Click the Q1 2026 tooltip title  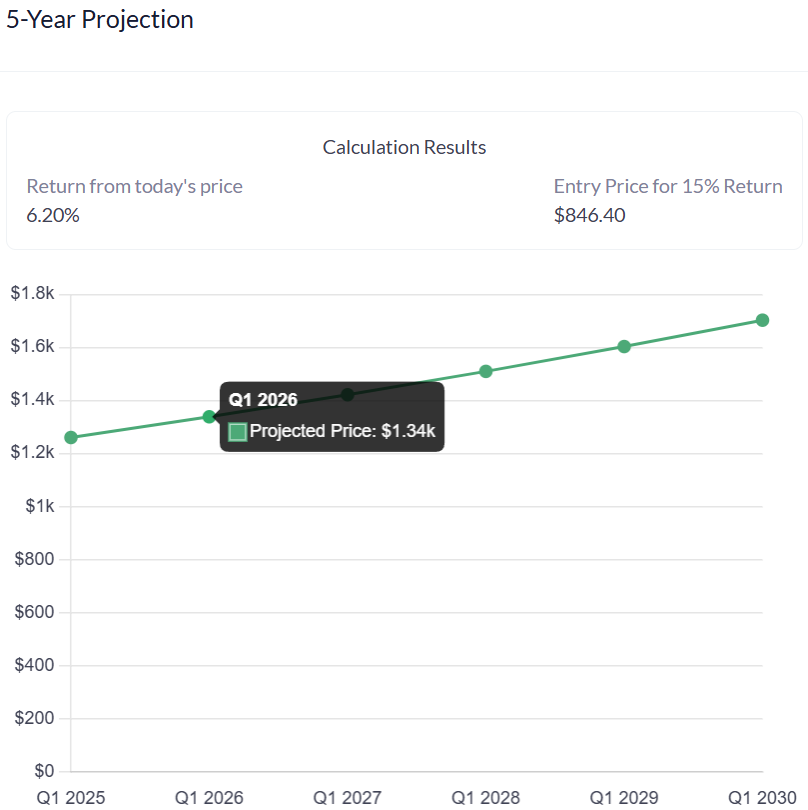pos(263,400)
